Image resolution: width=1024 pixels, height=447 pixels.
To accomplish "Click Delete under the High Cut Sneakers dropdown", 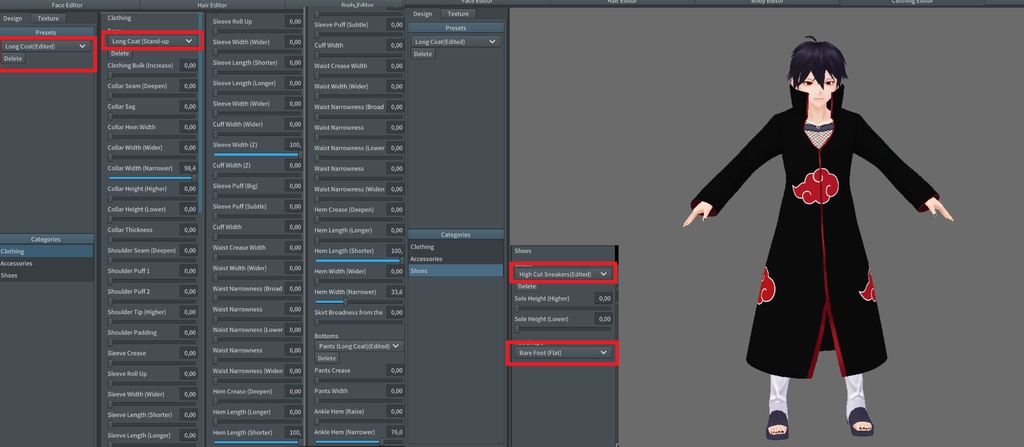I will click(x=527, y=287).
